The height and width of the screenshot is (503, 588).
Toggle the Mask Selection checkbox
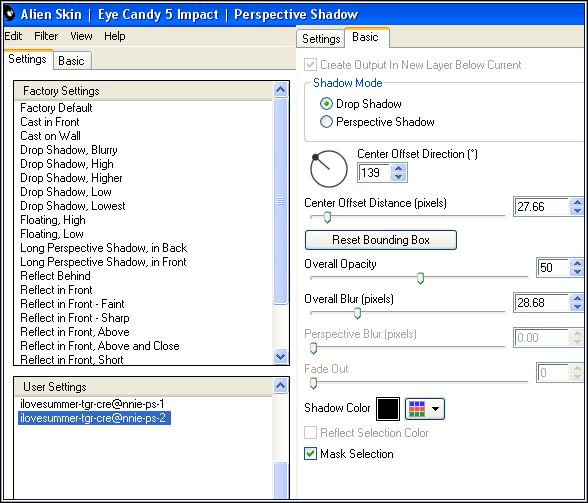point(310,453)
